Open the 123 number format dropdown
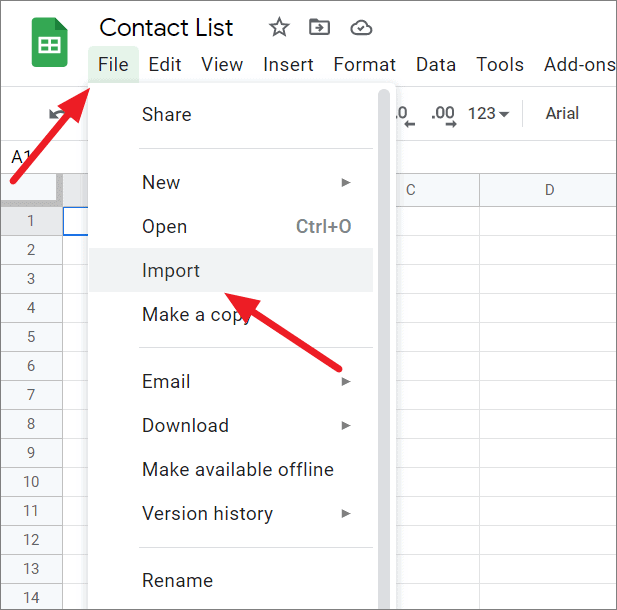The height and width of the screenshot is (610, 617). coord(488,114)
